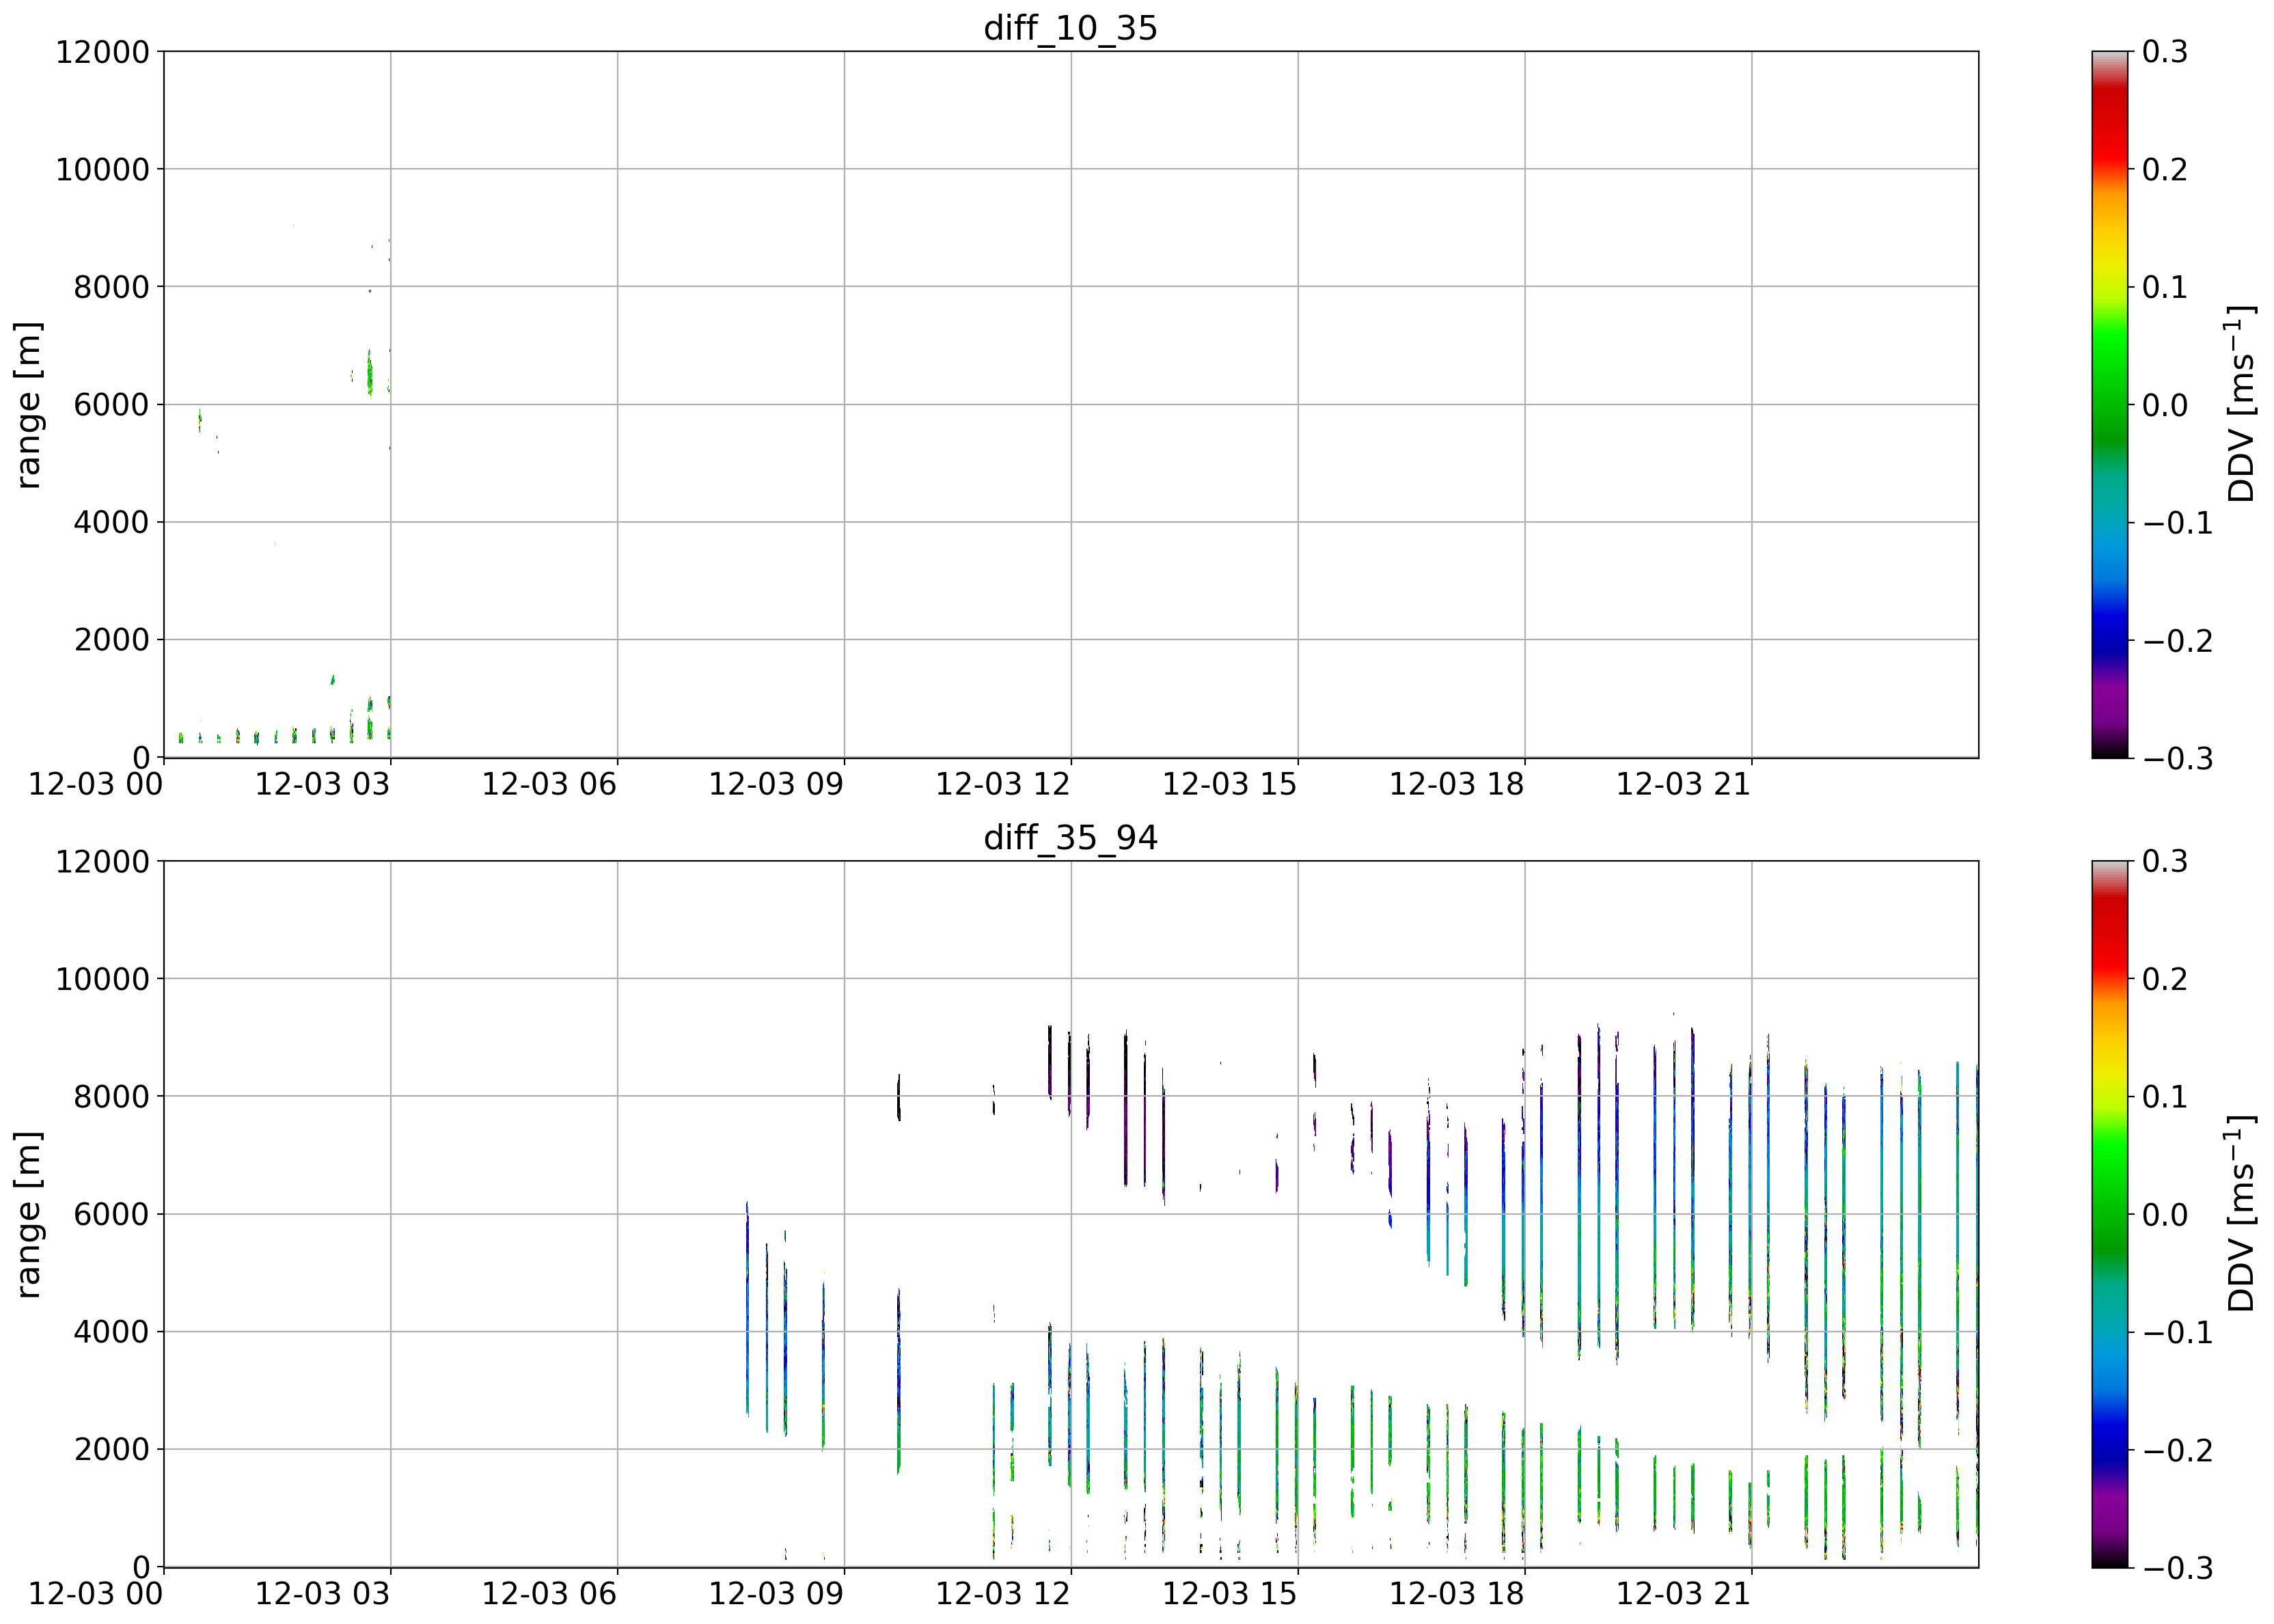
Task: Click the 0.2 tick on bottom colorbar
Action: point(2165,979)
